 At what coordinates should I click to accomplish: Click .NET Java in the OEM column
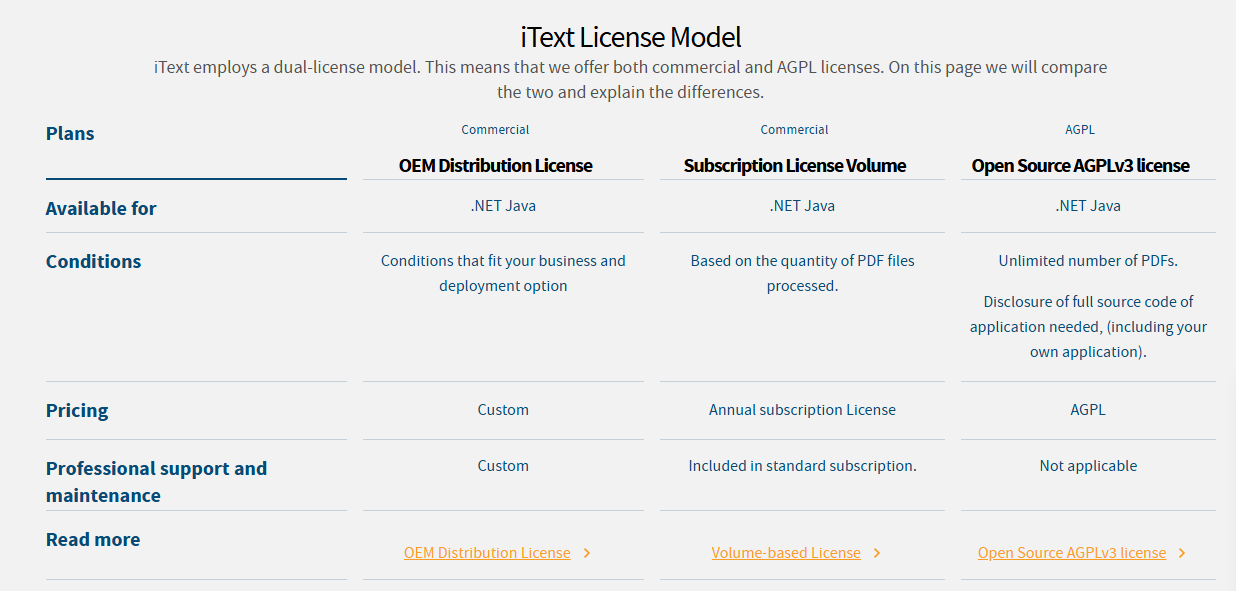point(503,206)
